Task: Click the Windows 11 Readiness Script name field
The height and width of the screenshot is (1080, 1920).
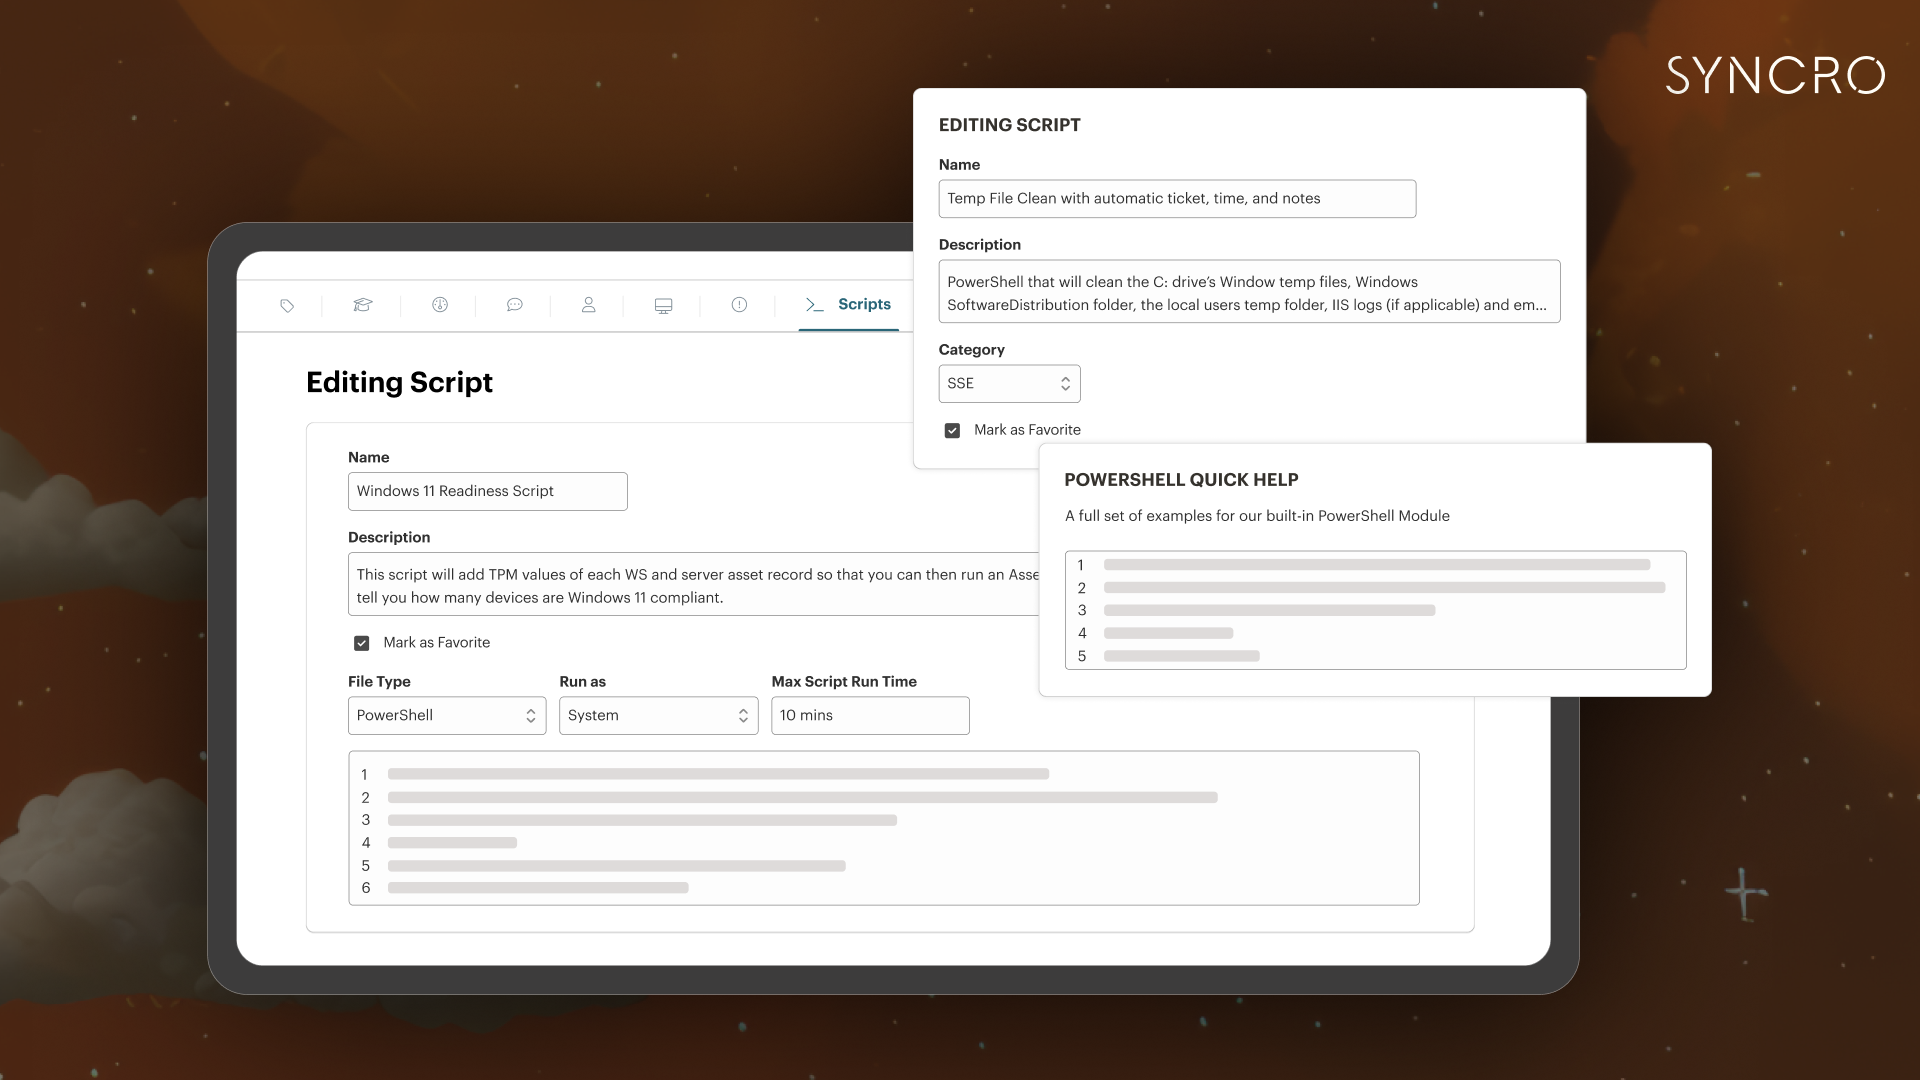Action: (x=487, y=492)
